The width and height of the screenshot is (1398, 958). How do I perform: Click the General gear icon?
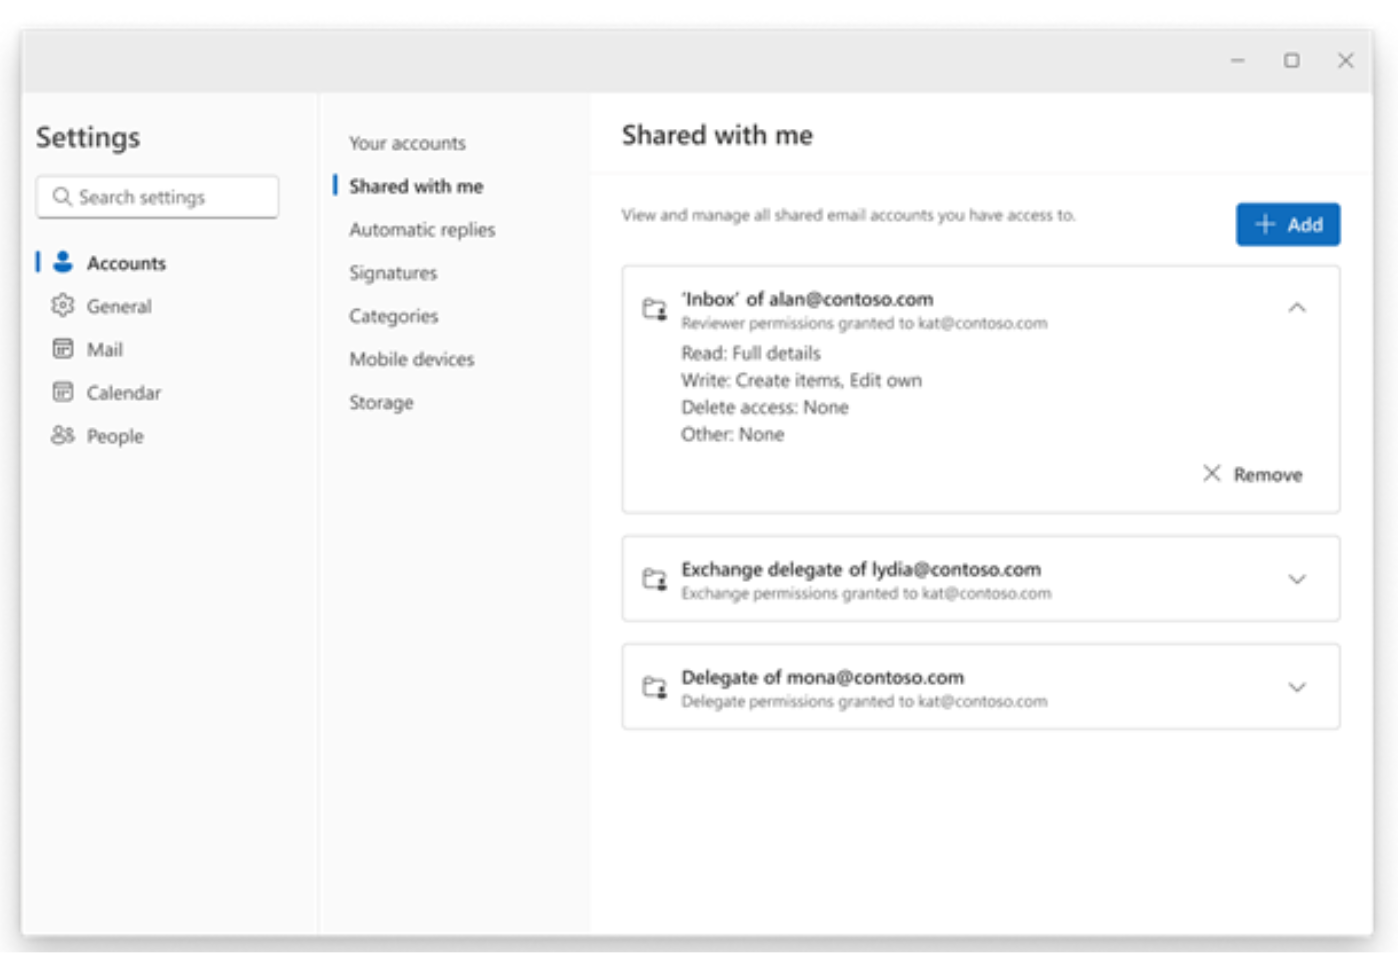(x=63, y=305)
